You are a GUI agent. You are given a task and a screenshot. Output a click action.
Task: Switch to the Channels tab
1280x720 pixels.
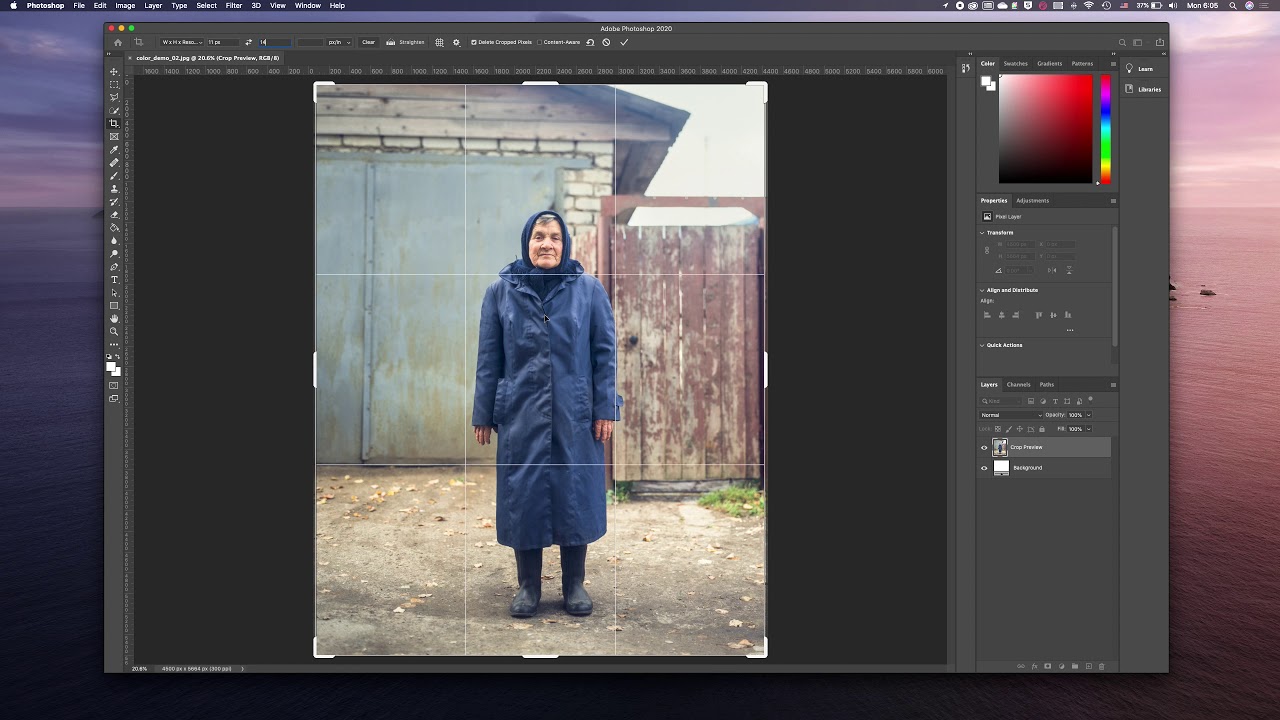(1018, 384)
